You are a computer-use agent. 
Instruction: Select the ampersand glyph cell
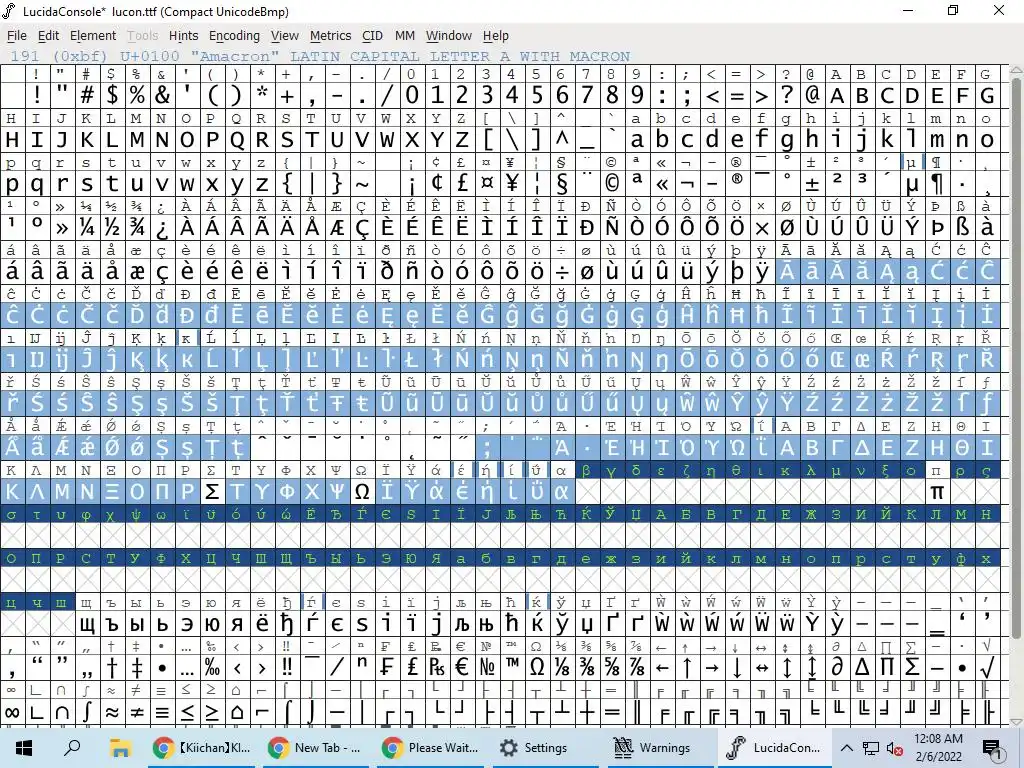tap(162, 95)
